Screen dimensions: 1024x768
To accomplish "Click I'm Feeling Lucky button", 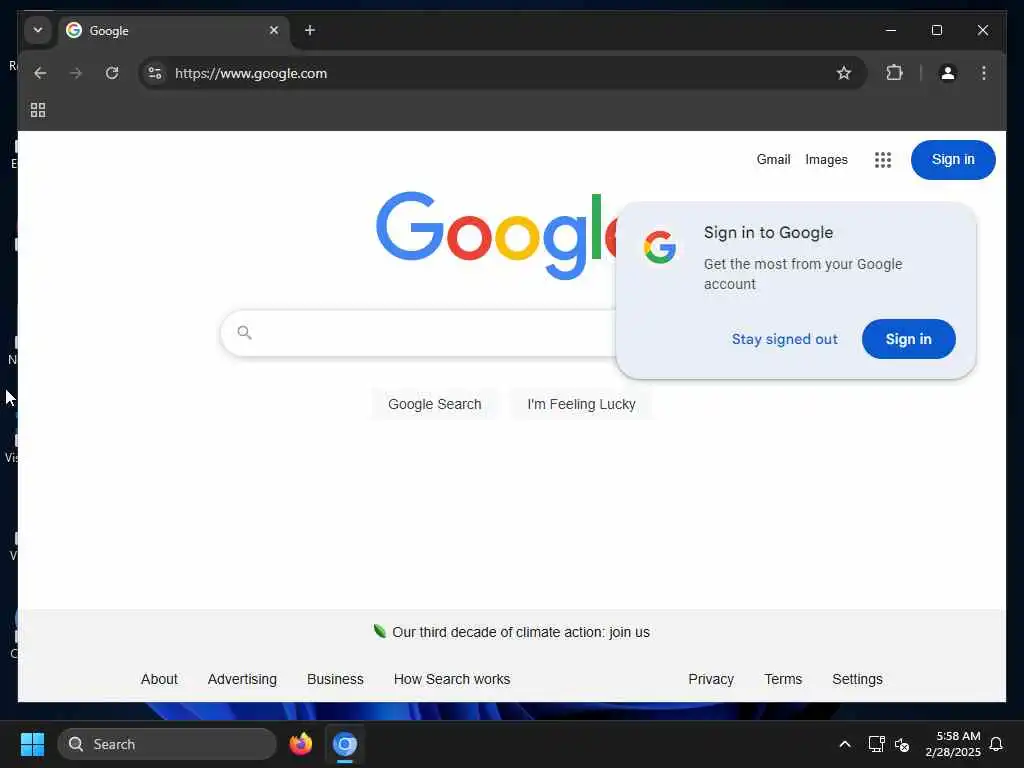I will (x=581, y=404).
